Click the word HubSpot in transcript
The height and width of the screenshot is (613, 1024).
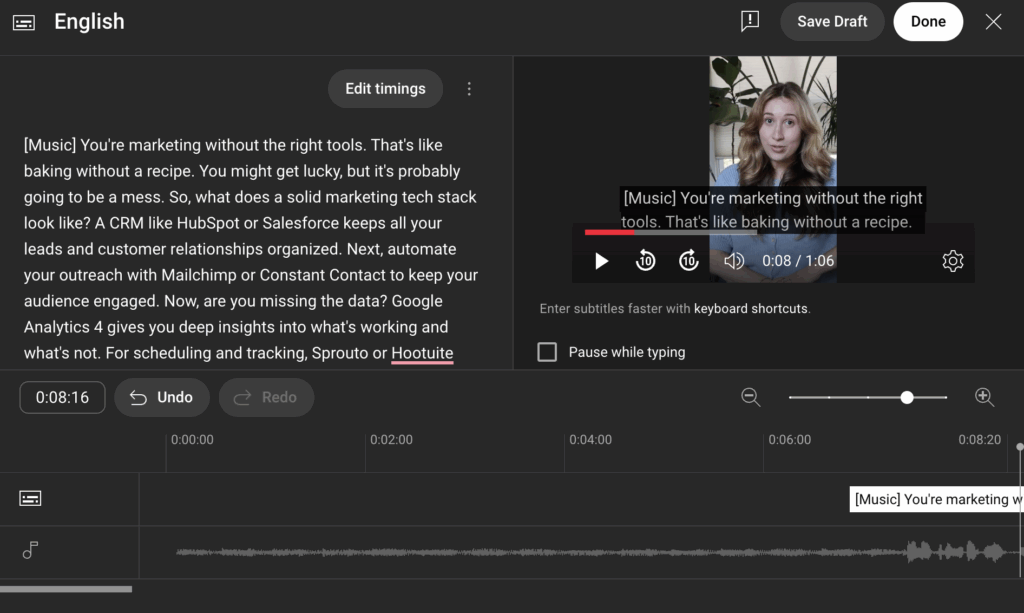click(208, 223)
